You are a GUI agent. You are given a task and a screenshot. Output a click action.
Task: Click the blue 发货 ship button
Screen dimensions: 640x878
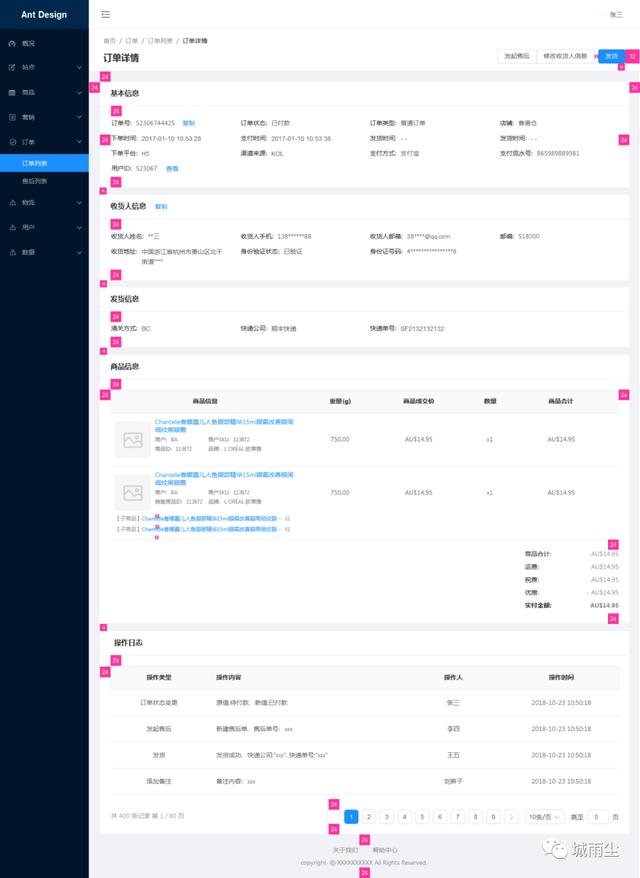pyautogui.click(x=611, y=56)
